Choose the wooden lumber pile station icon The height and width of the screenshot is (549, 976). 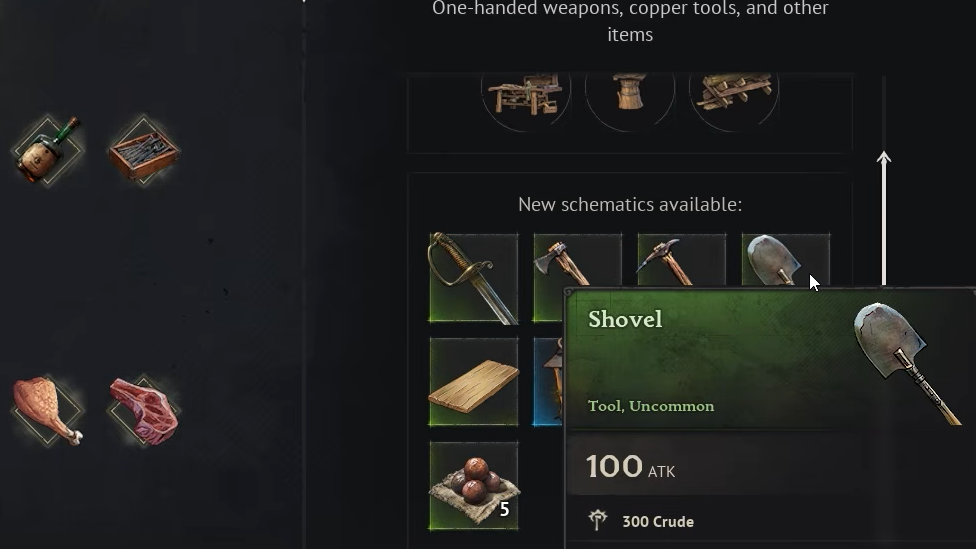click(734, 95)
